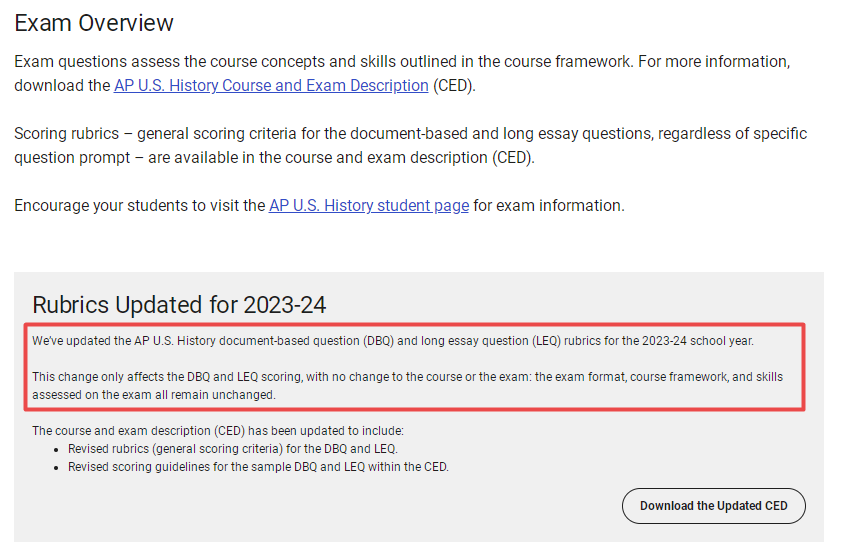The image size is (842, 554).
Task: Click the words assessed on the exam all remain unchanged
Action: point(154,395)
